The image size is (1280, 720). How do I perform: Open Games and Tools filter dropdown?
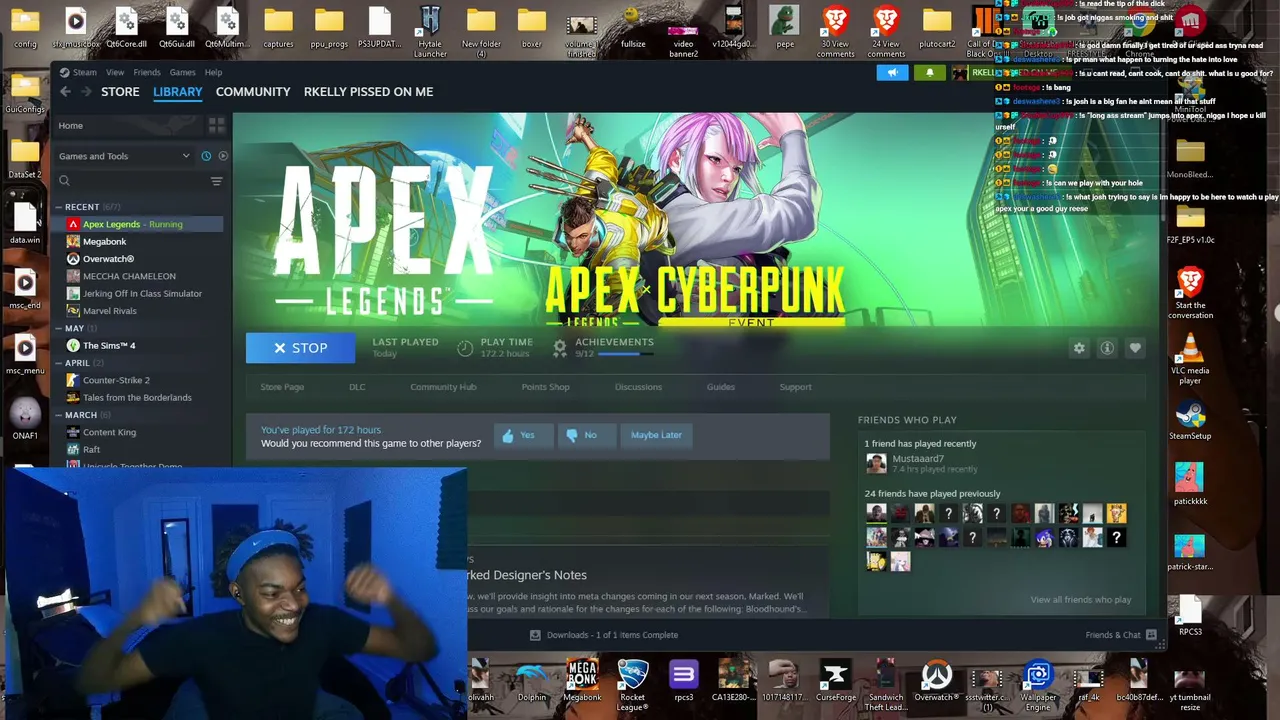click(124, 156)
